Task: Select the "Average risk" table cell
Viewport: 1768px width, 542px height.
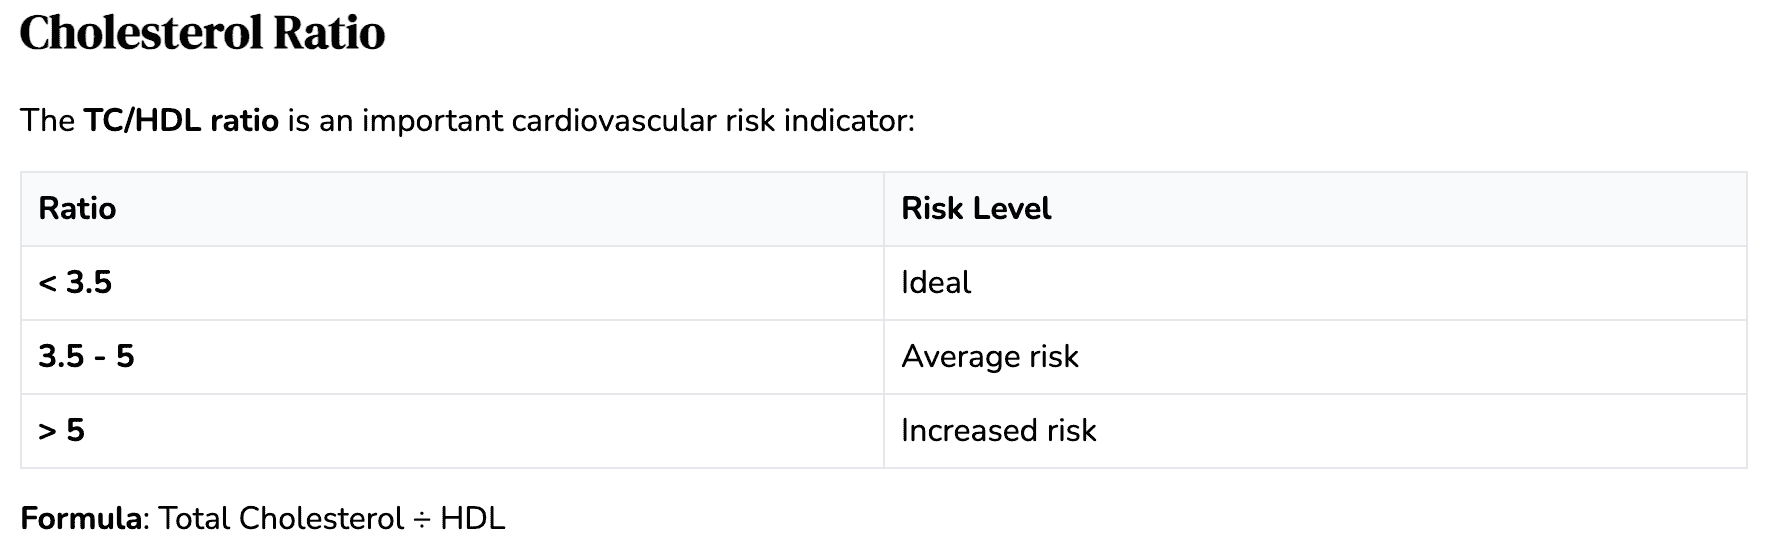Action: 989,357
